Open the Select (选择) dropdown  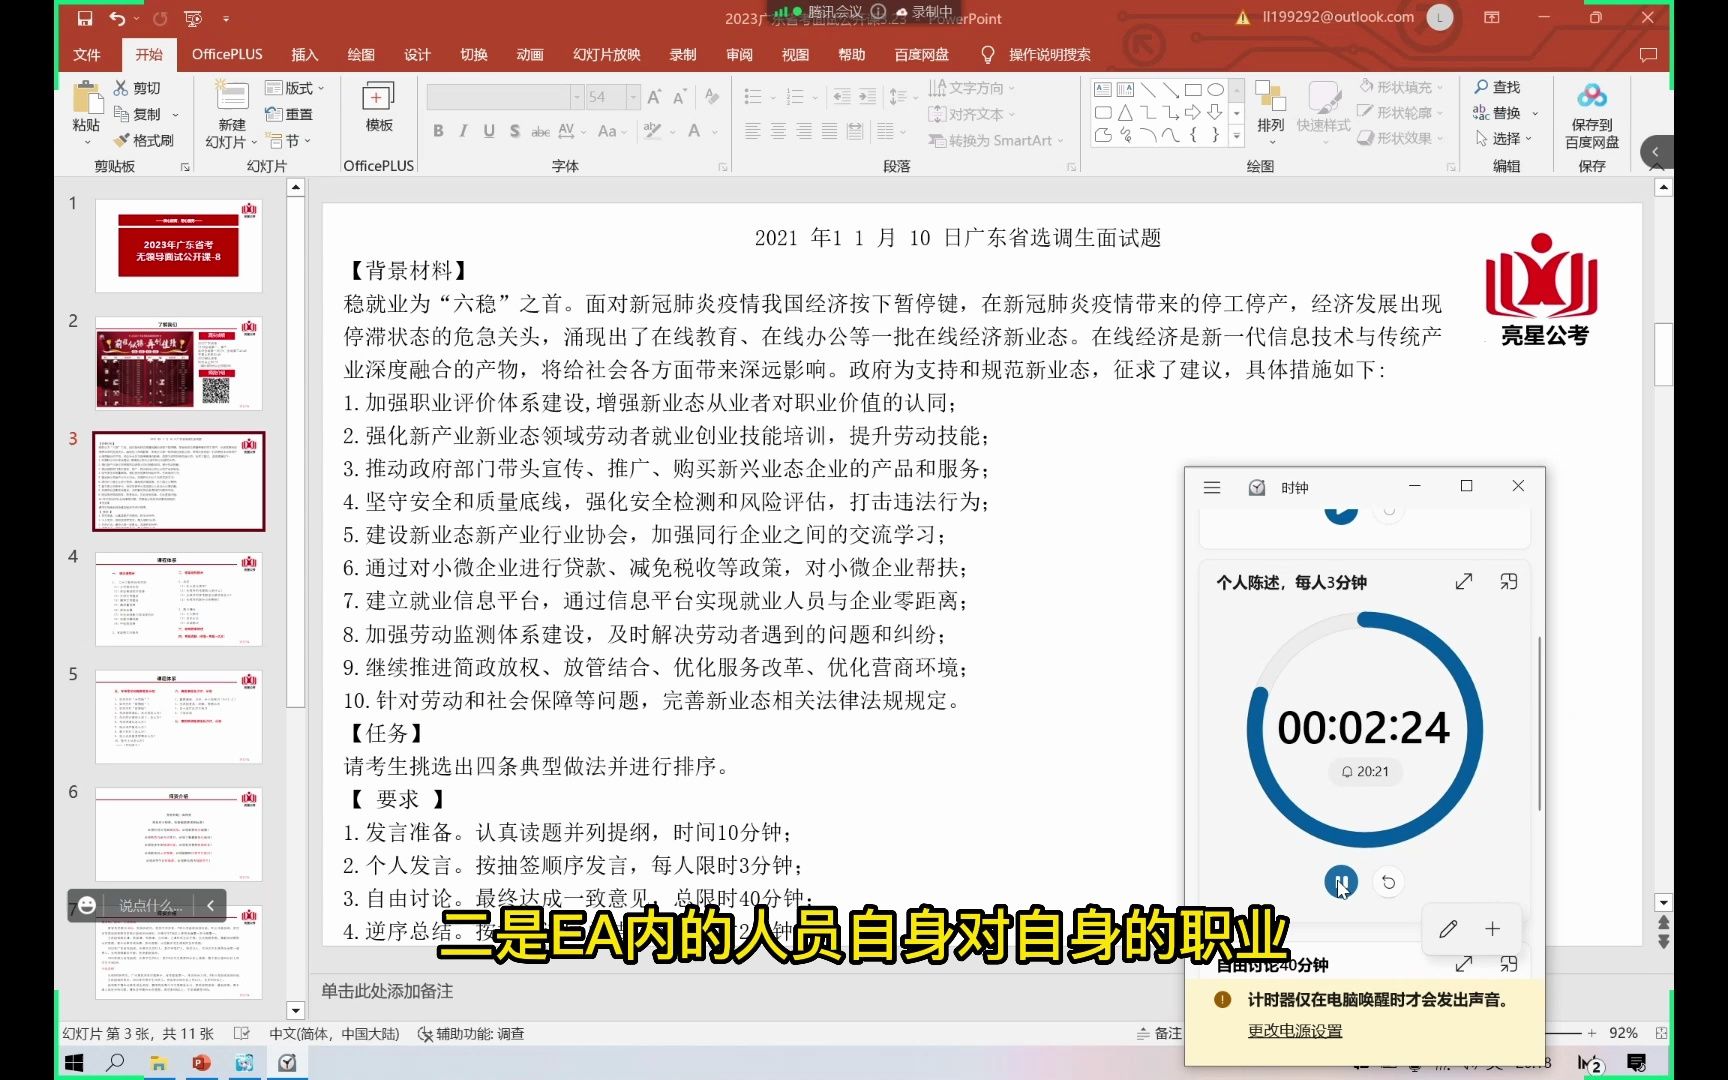click(x=1506, y=139)
